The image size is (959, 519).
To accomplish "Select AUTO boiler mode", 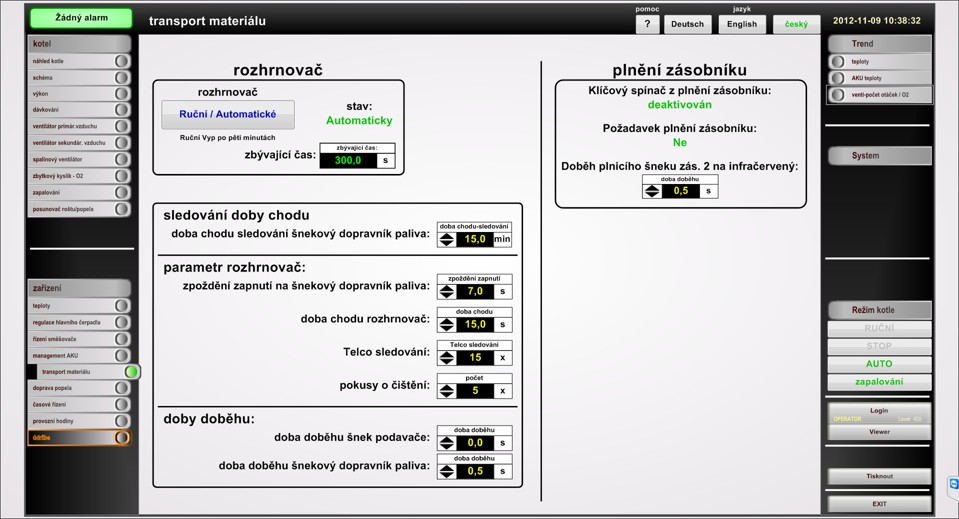I will pyautogui.click(x=879, y=364).
